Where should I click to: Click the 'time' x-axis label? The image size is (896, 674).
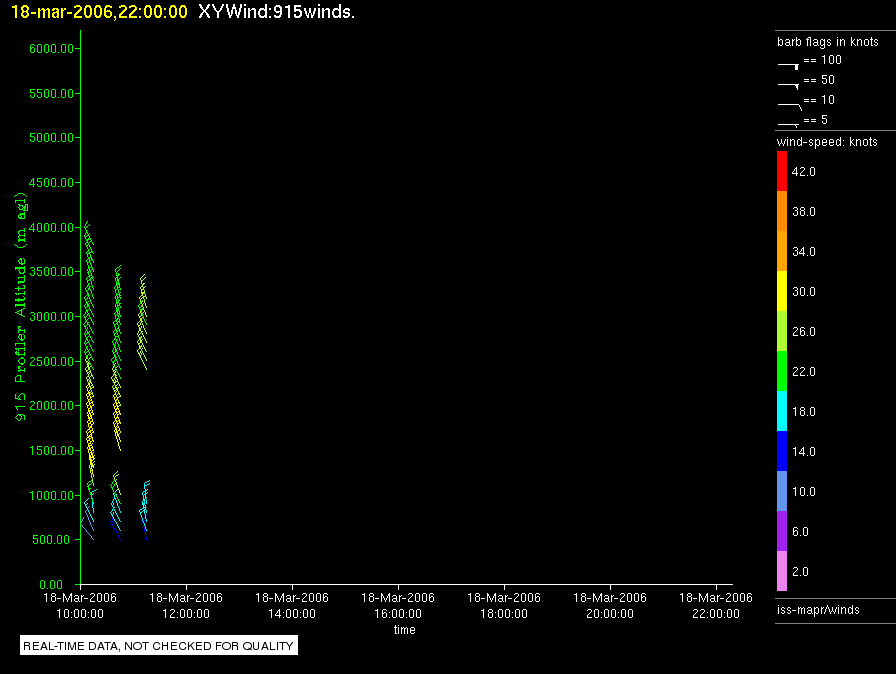click(x=405, y=630)
